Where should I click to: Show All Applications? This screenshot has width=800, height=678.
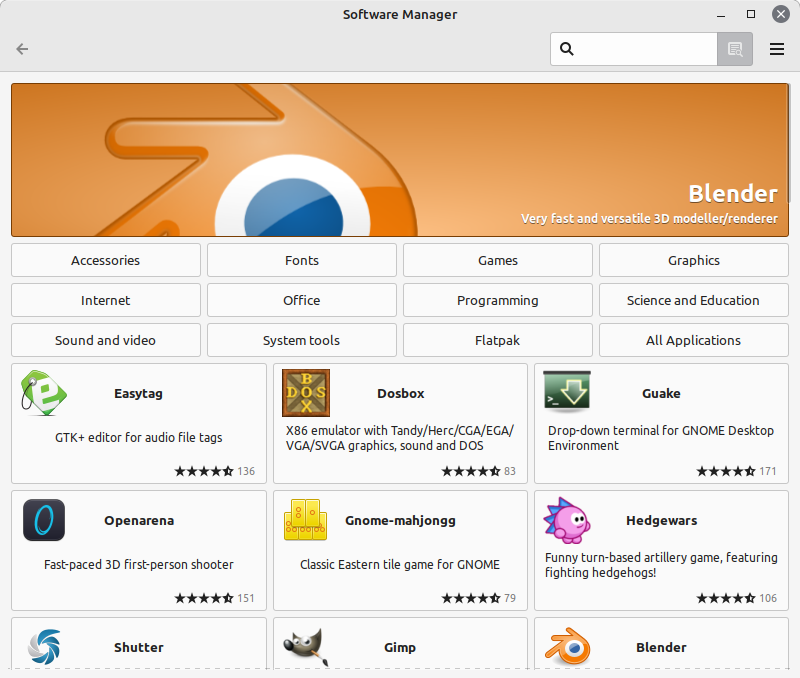[x=693, y=340]
